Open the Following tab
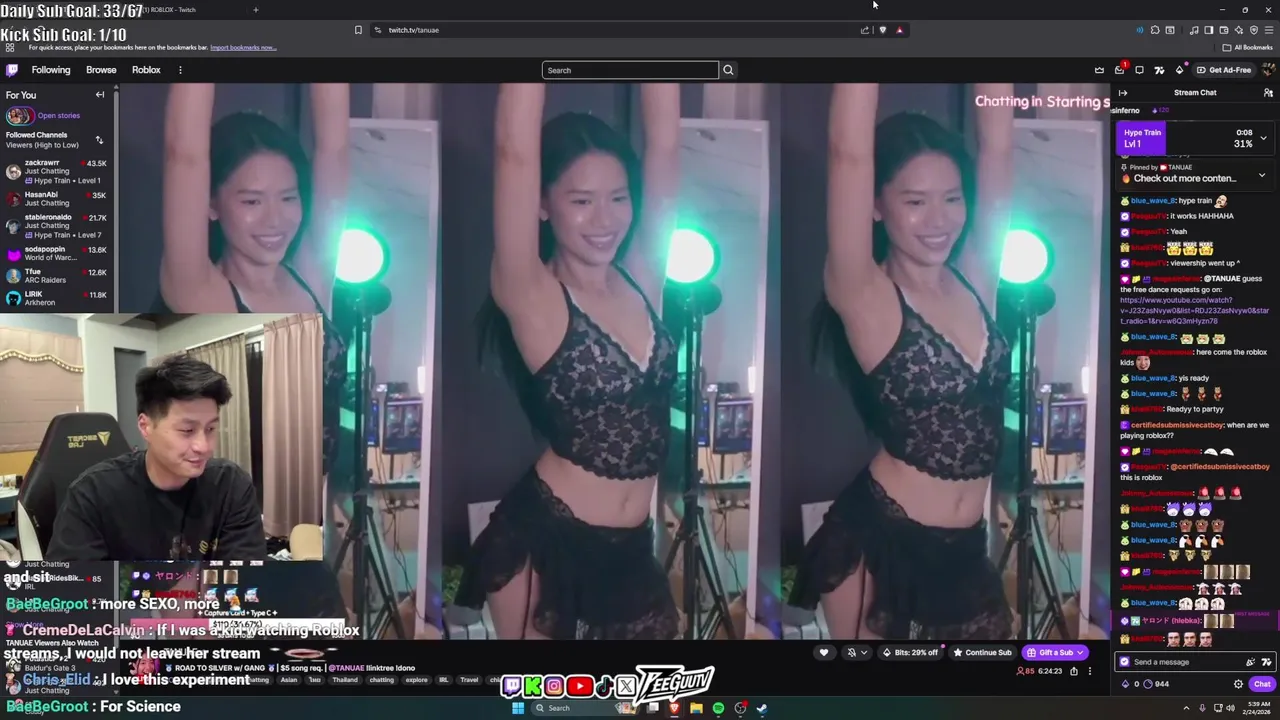1280x720 pixels. (x=51, y=70)
